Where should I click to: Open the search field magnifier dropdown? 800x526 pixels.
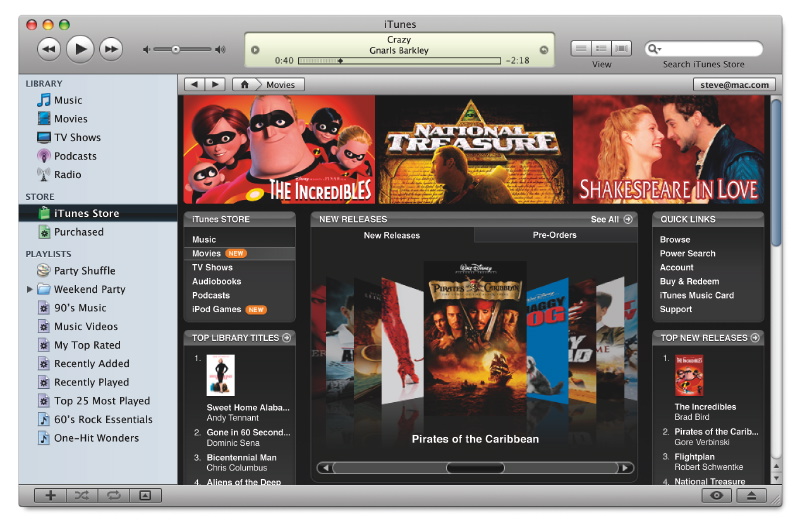pyautogui.click(x=655, y=49)
